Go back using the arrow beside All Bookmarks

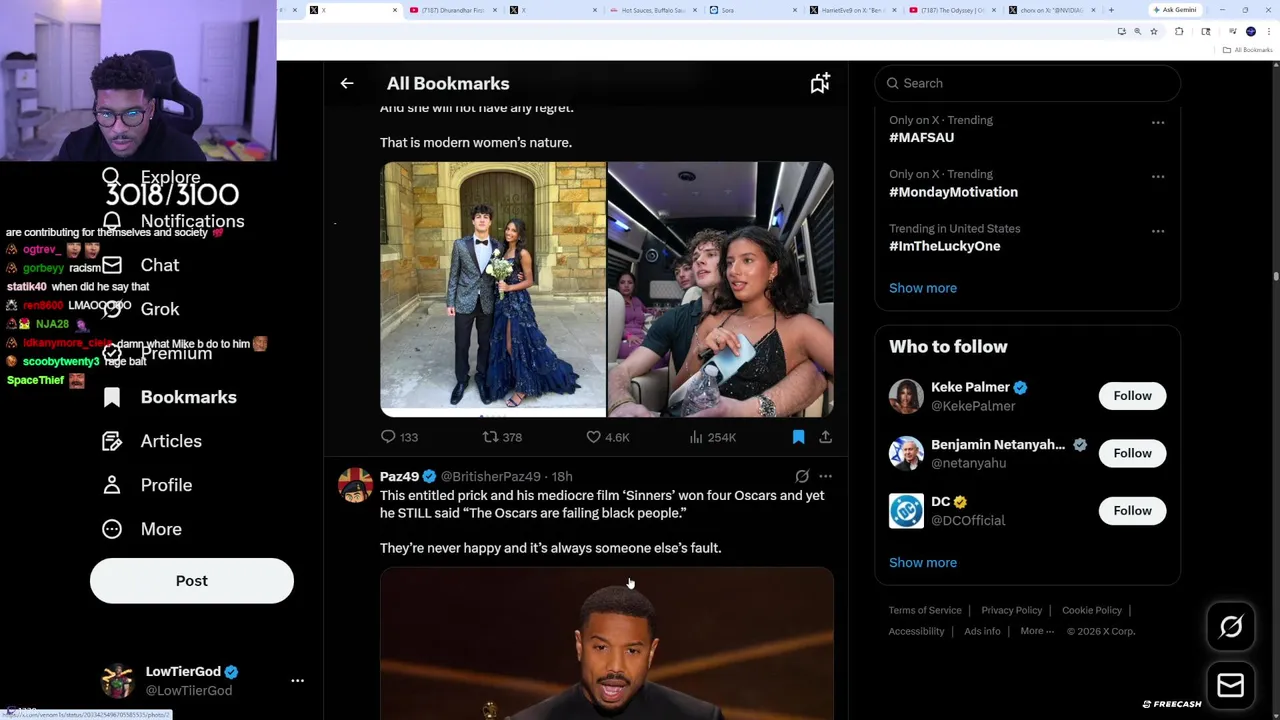[347, 84]
